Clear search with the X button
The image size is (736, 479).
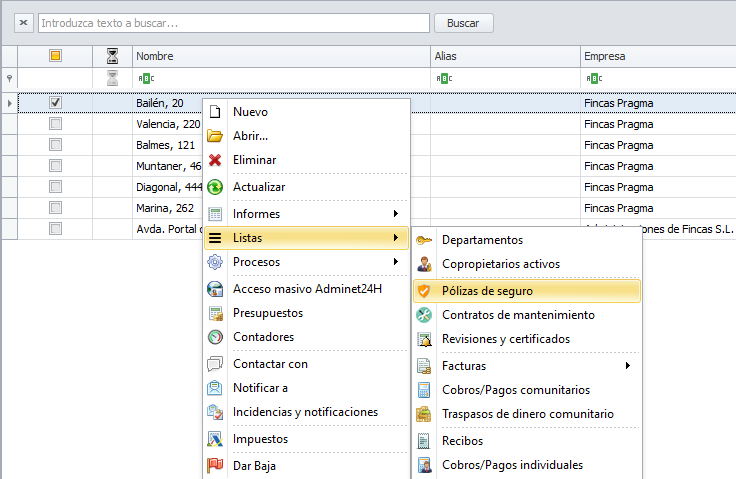[x=24, y=22]
